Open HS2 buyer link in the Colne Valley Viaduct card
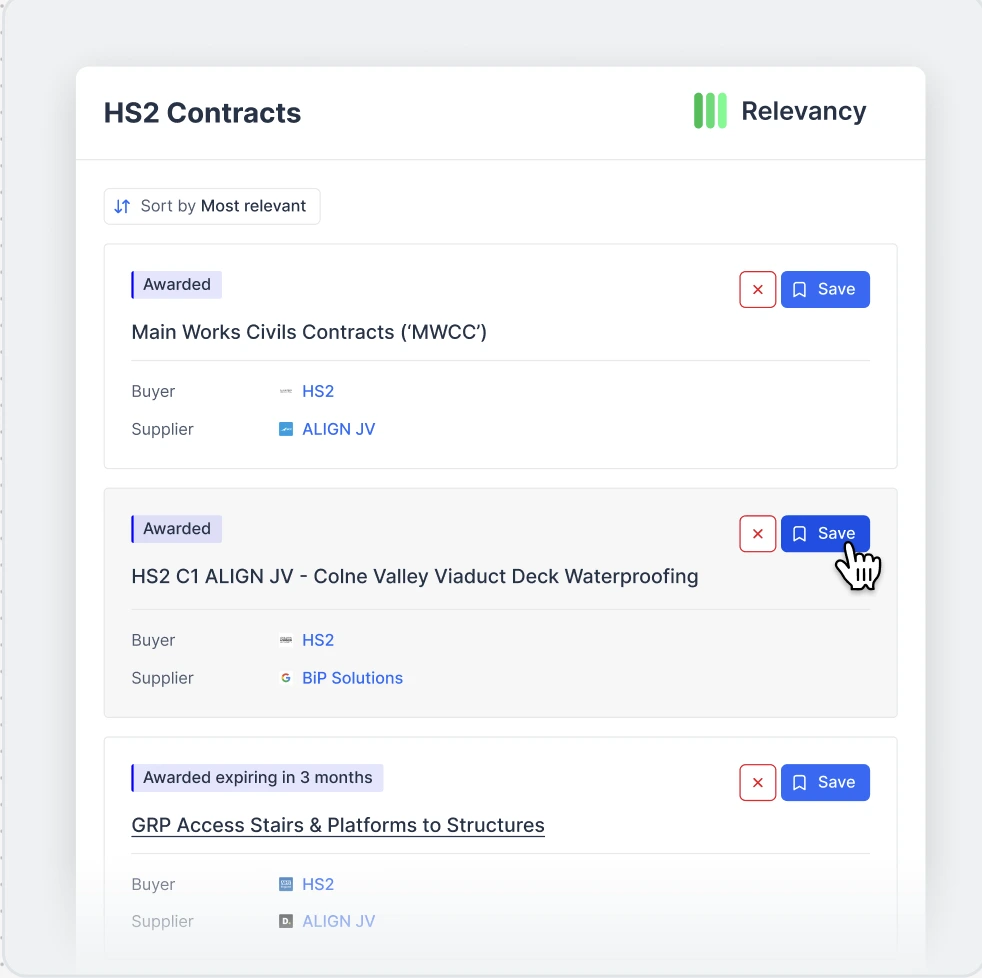Screen dimensions: 982x978 point(318,640)
